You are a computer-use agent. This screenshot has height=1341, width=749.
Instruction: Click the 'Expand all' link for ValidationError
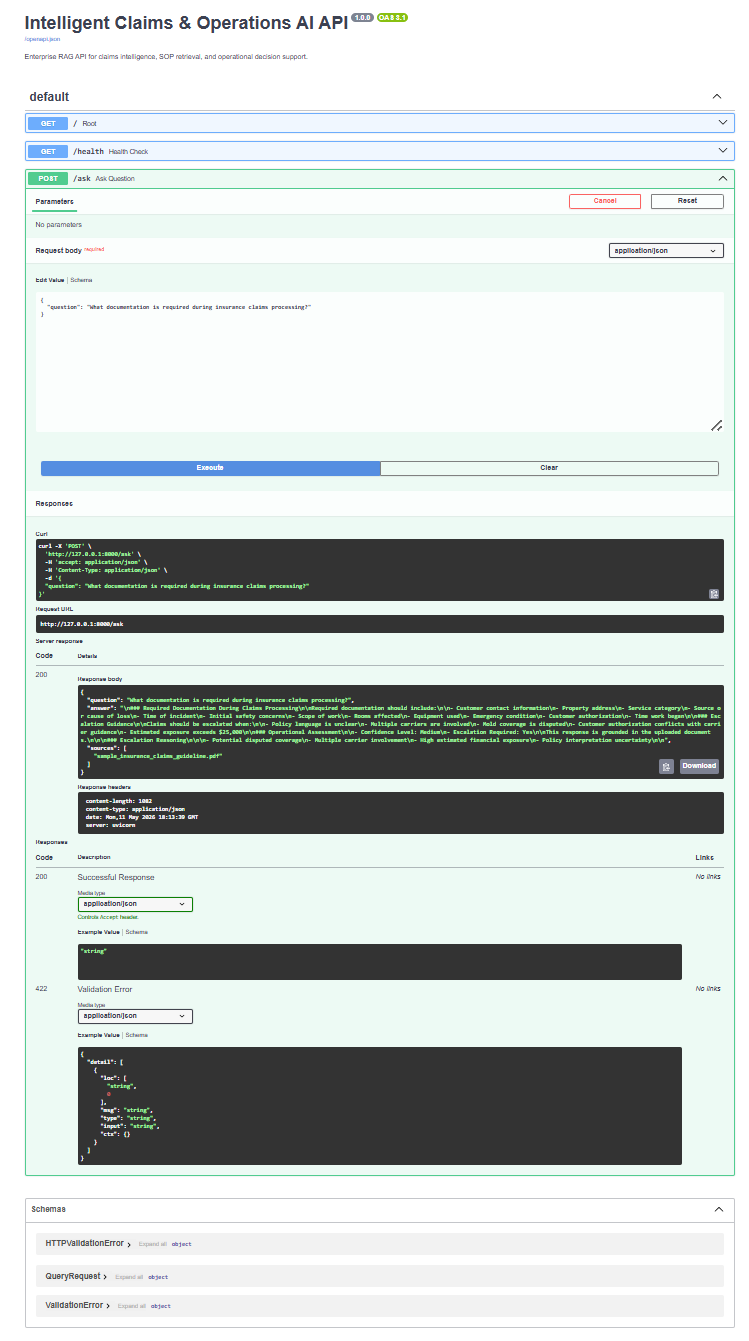131,1306
